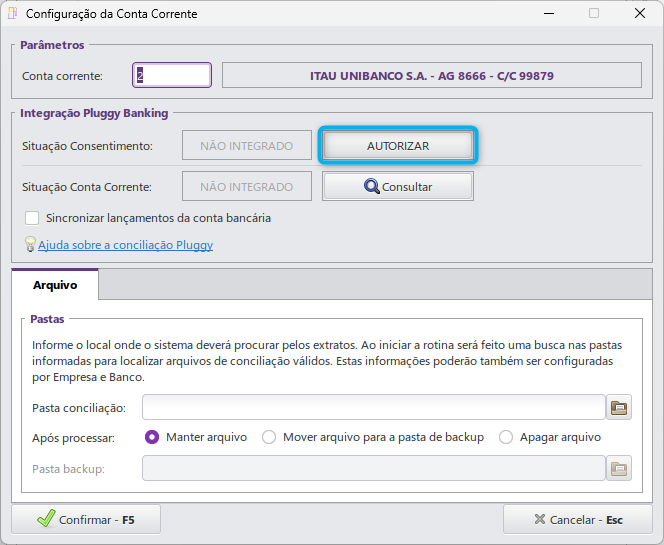Screen dimensions: 664x545
Task: Click the green checkmark on Confirmar
Action: pyautogui.click(x=45, y=520)
